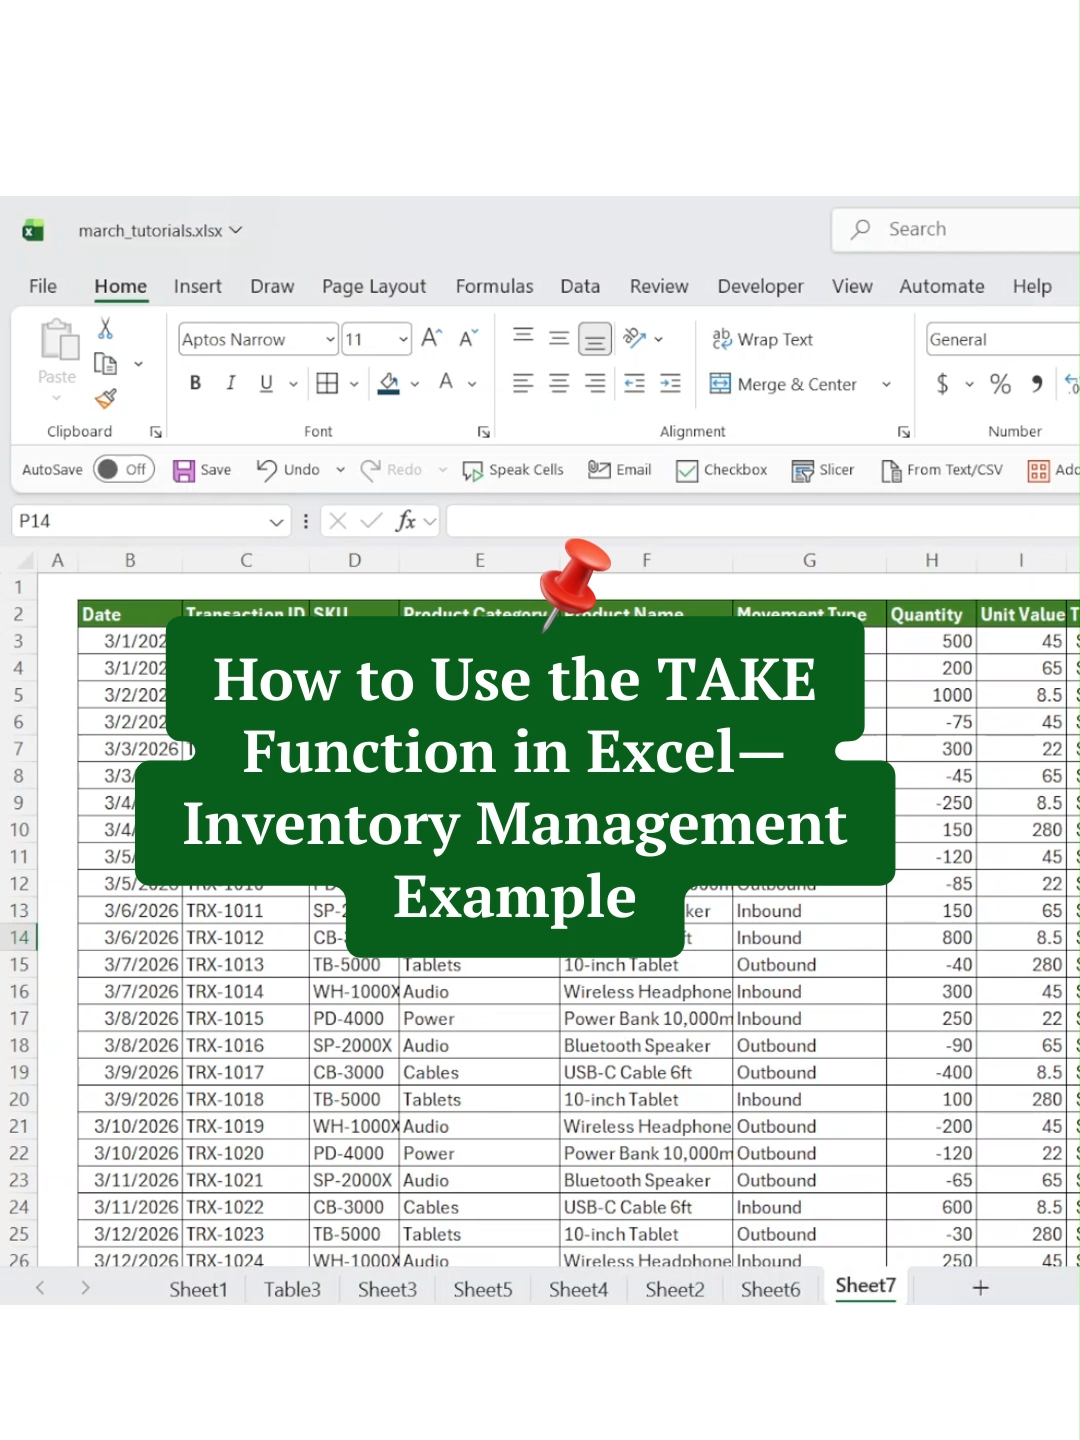Cancel formula entry X icon
The image size is (1080, 1440).
click(x=338, y=521)
